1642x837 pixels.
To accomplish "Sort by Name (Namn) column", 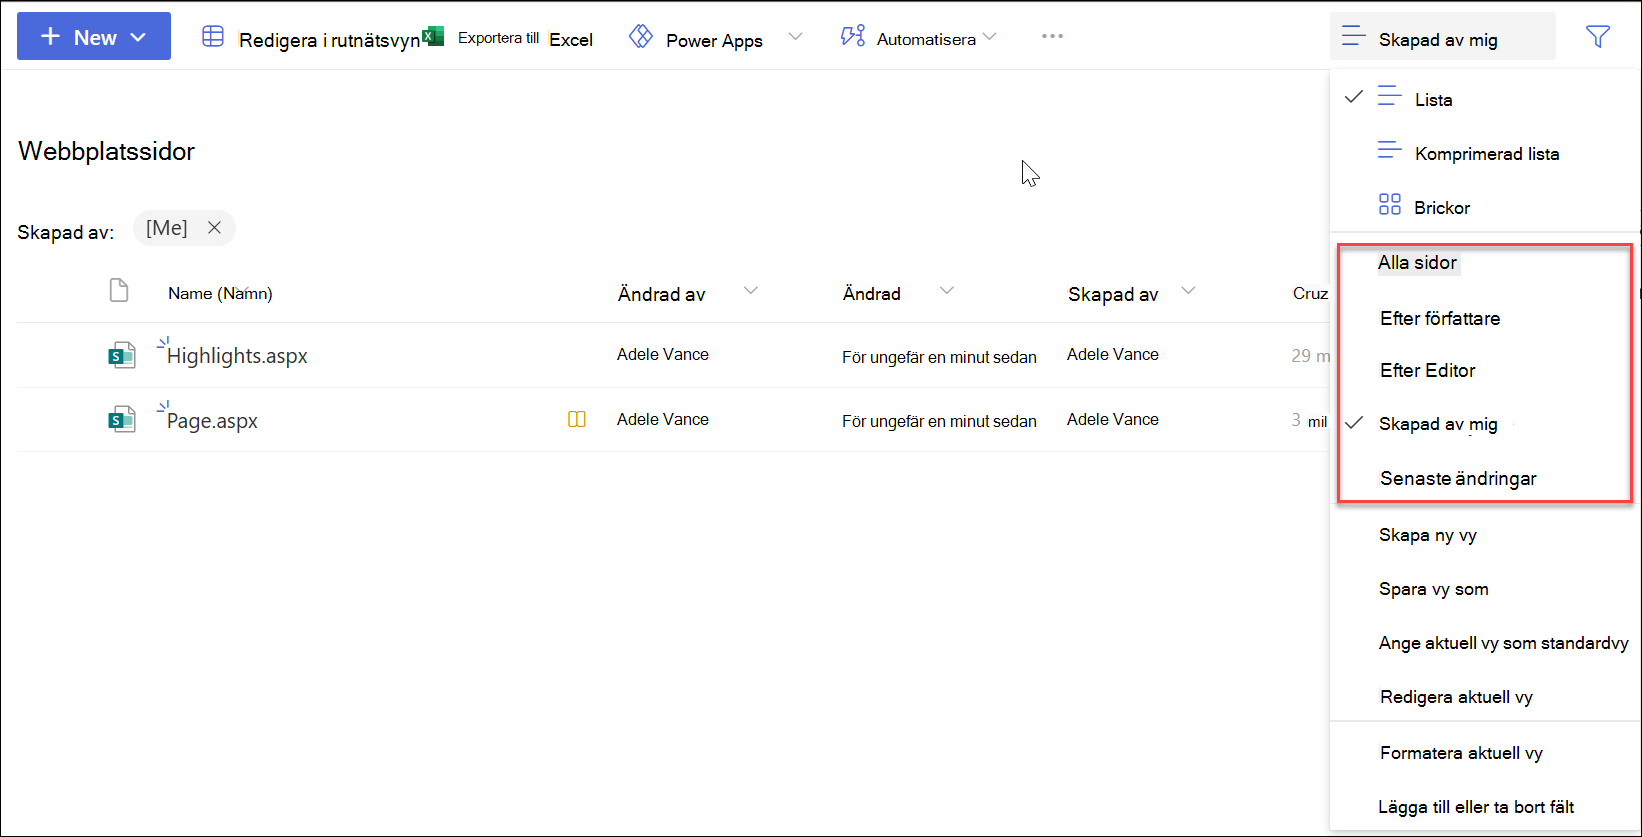I will coord(220,293).
